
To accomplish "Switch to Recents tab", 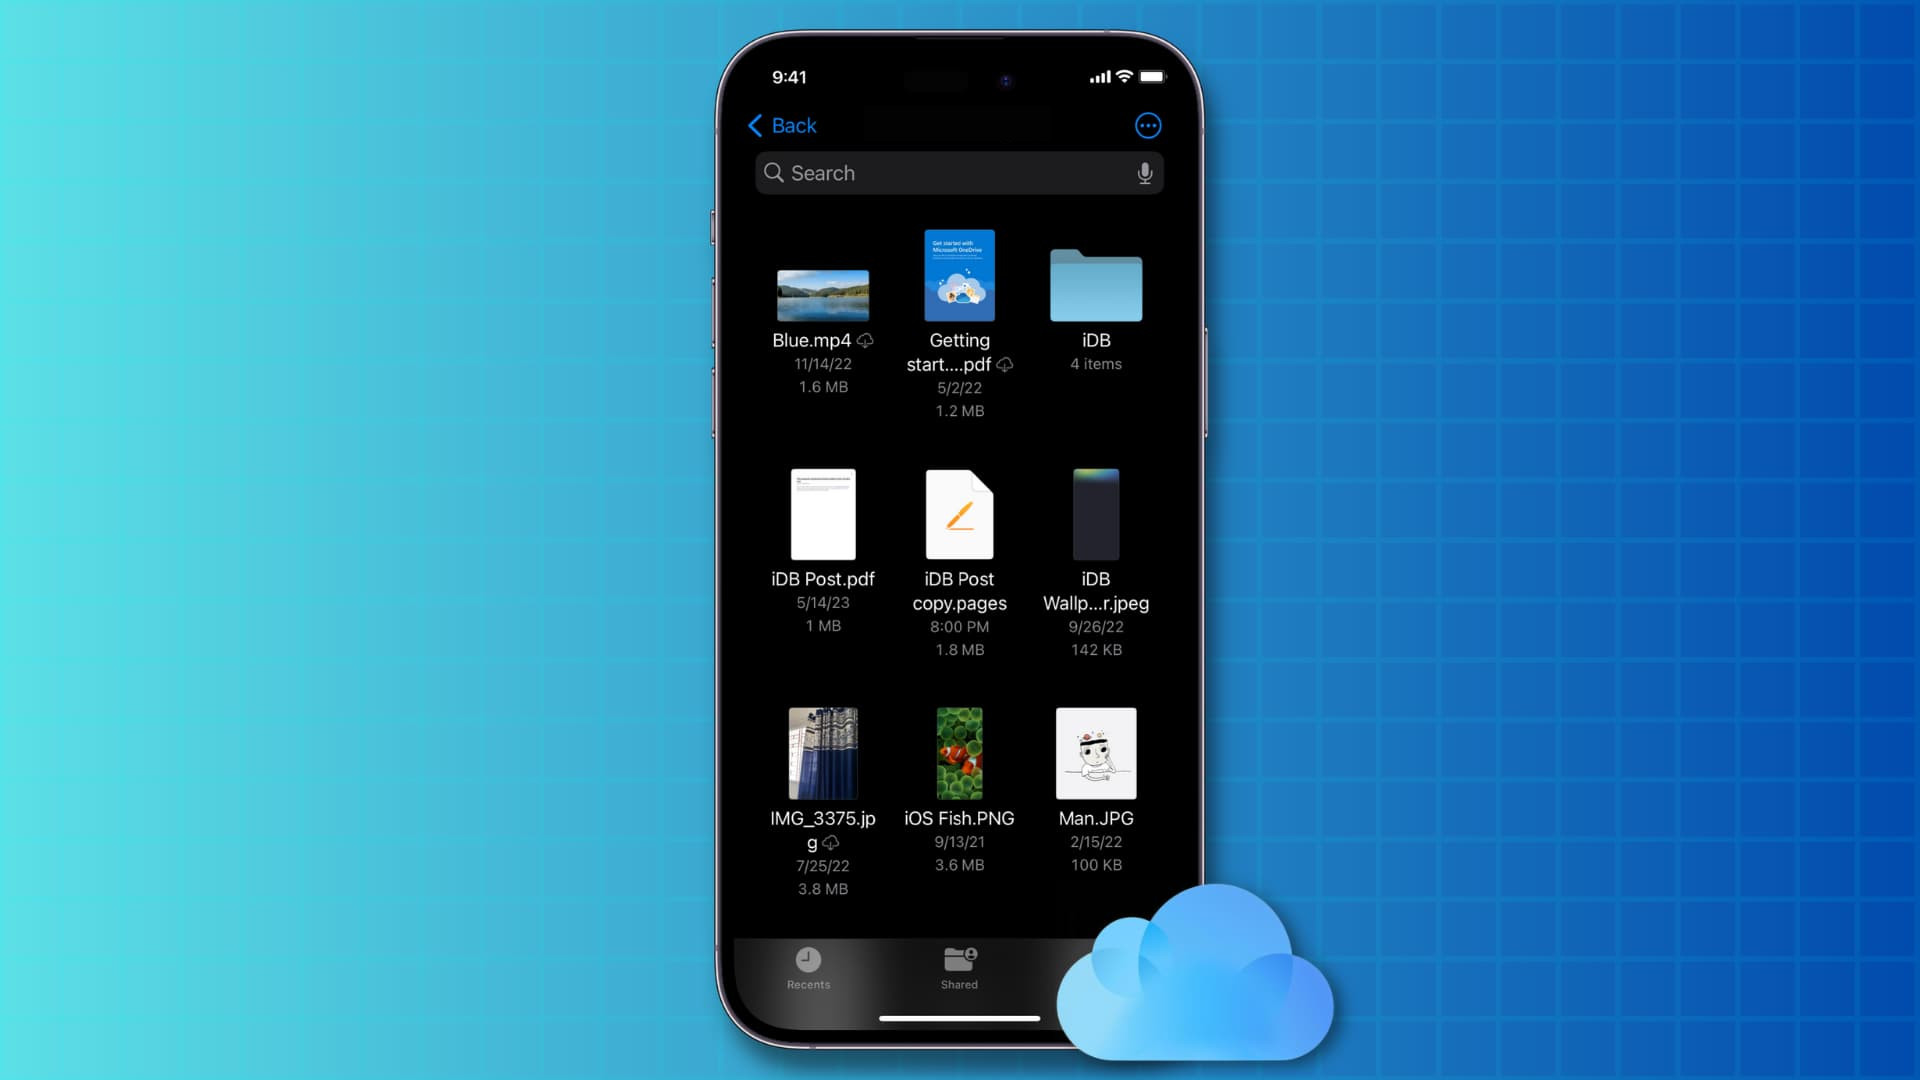I will 808,967.
